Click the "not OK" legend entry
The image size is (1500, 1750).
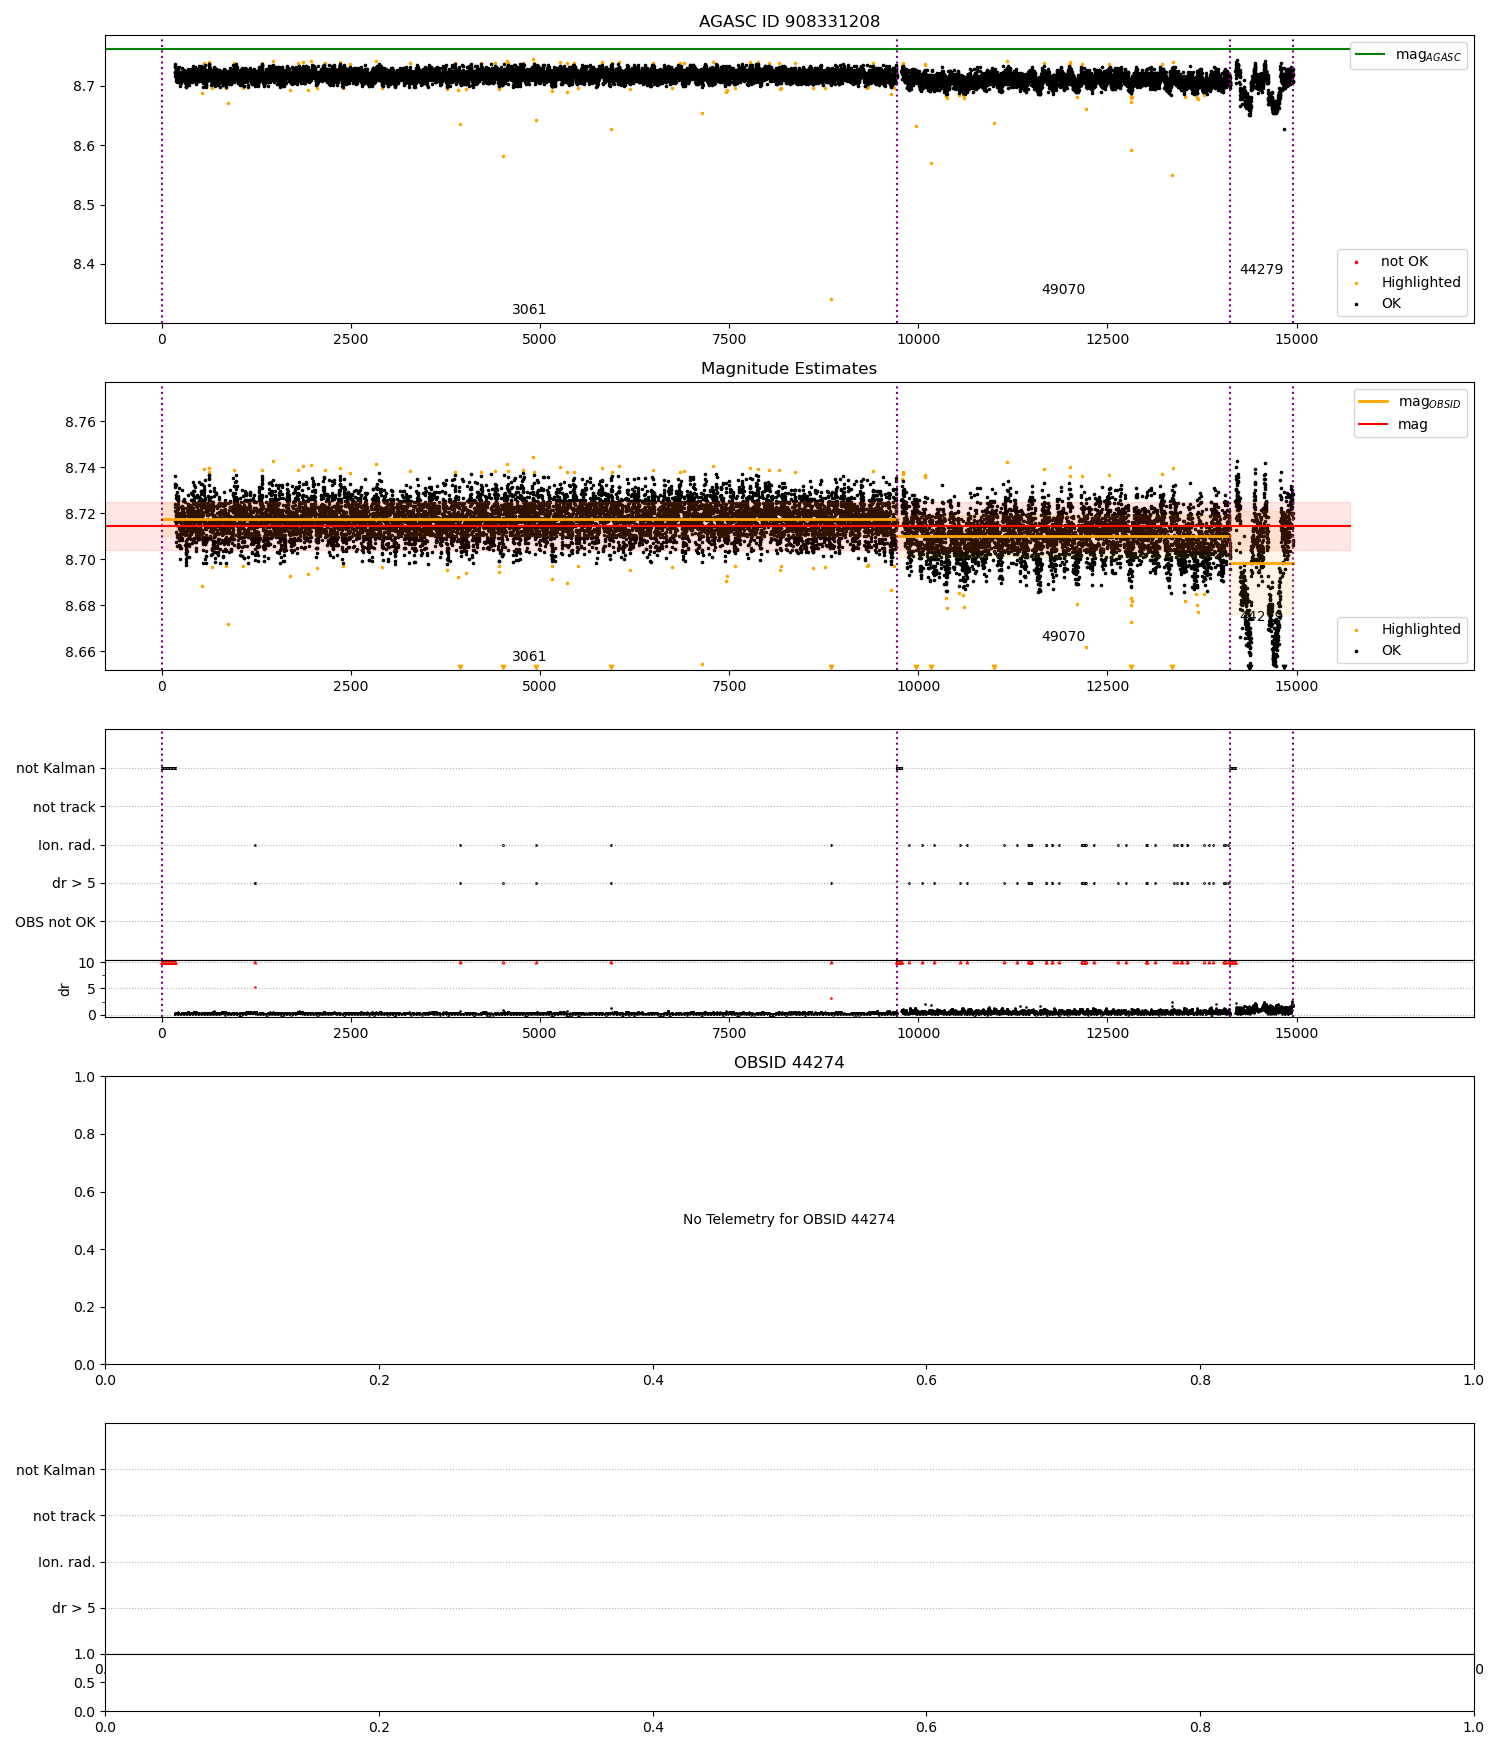click(1404, 262)
